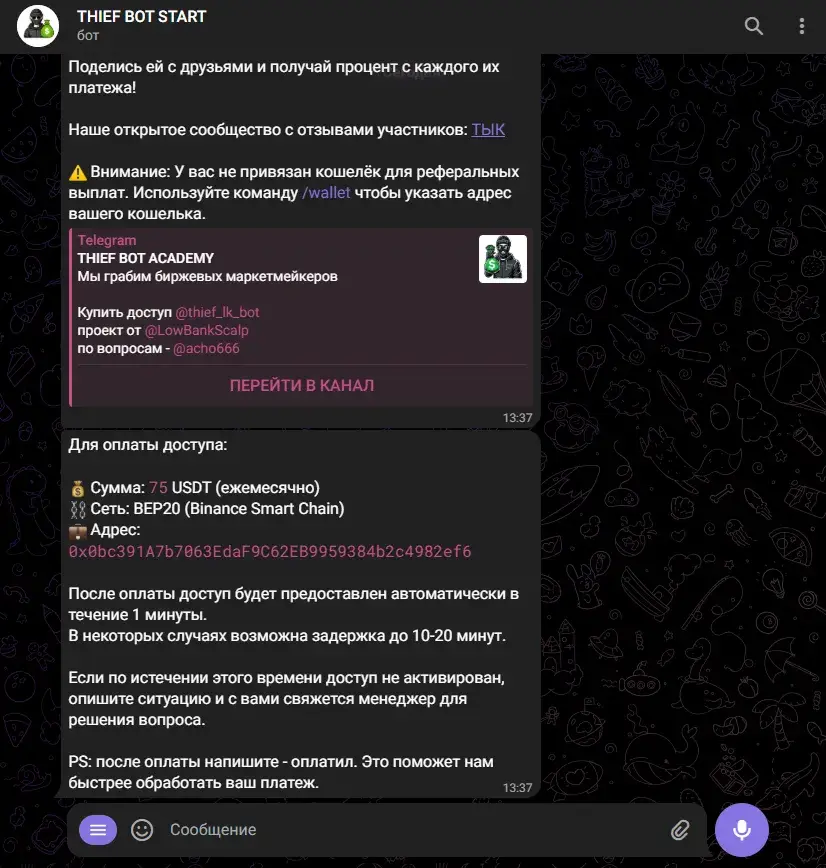Click the 75 USDT amount value
The height and width of the screenshot is (868, 826).
tap(158, 488)
